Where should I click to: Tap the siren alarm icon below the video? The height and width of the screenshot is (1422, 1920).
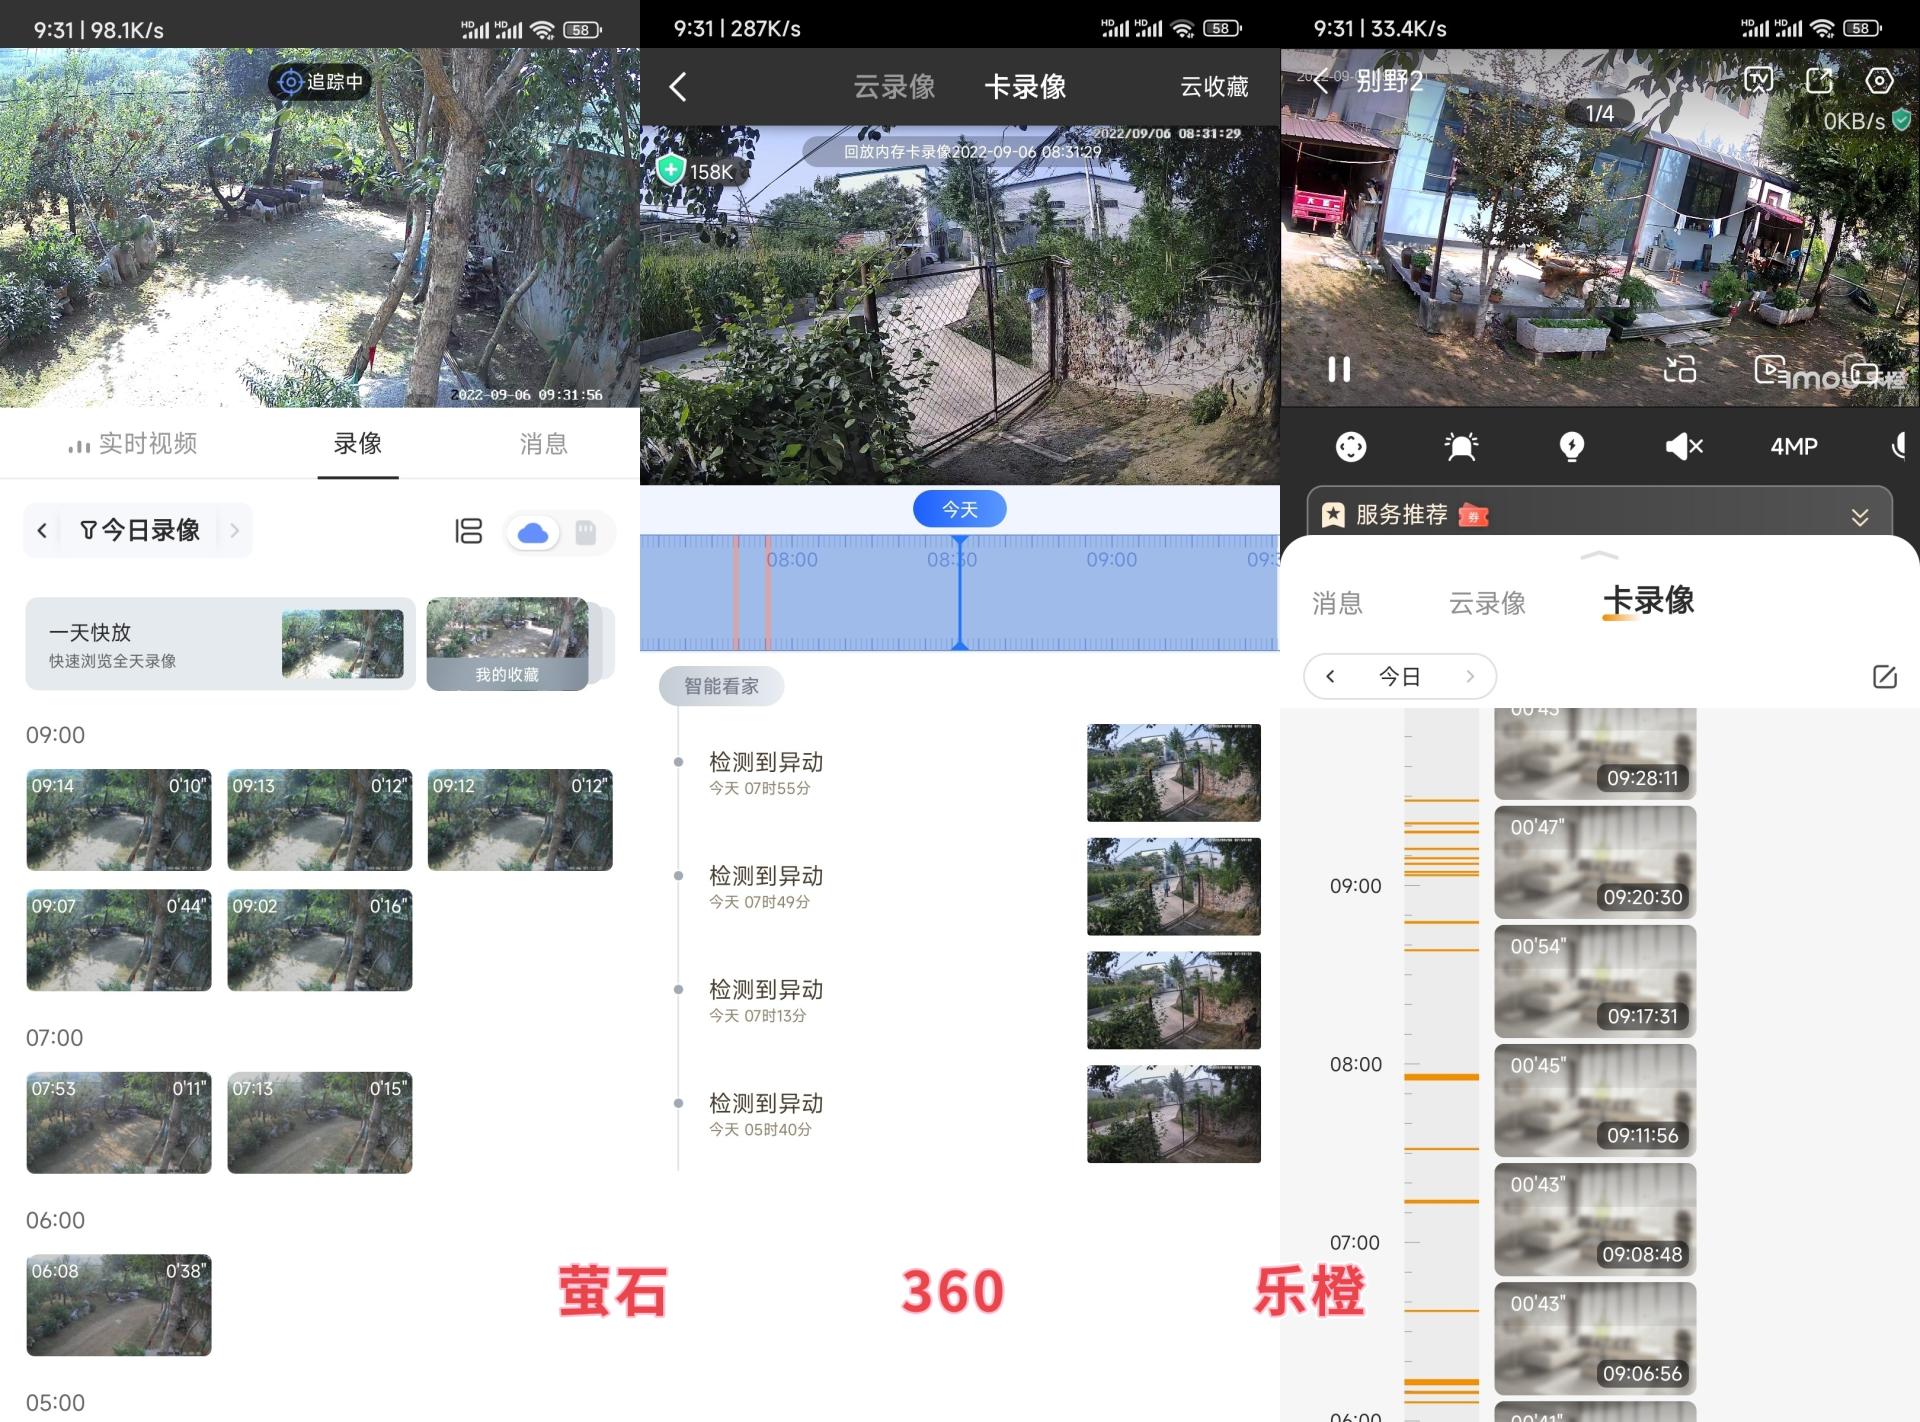click(x=1462, y=447)
